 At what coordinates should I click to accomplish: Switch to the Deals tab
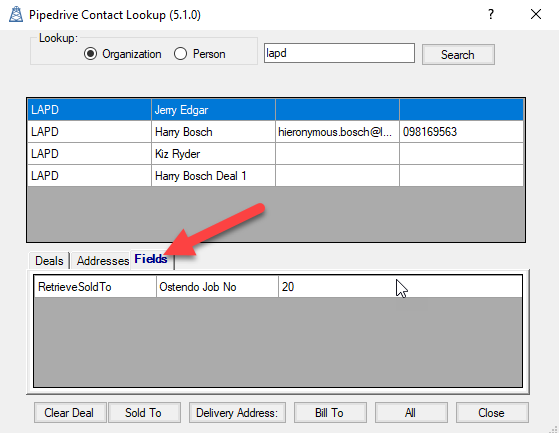pyautogui.click(x=49, y=261)
